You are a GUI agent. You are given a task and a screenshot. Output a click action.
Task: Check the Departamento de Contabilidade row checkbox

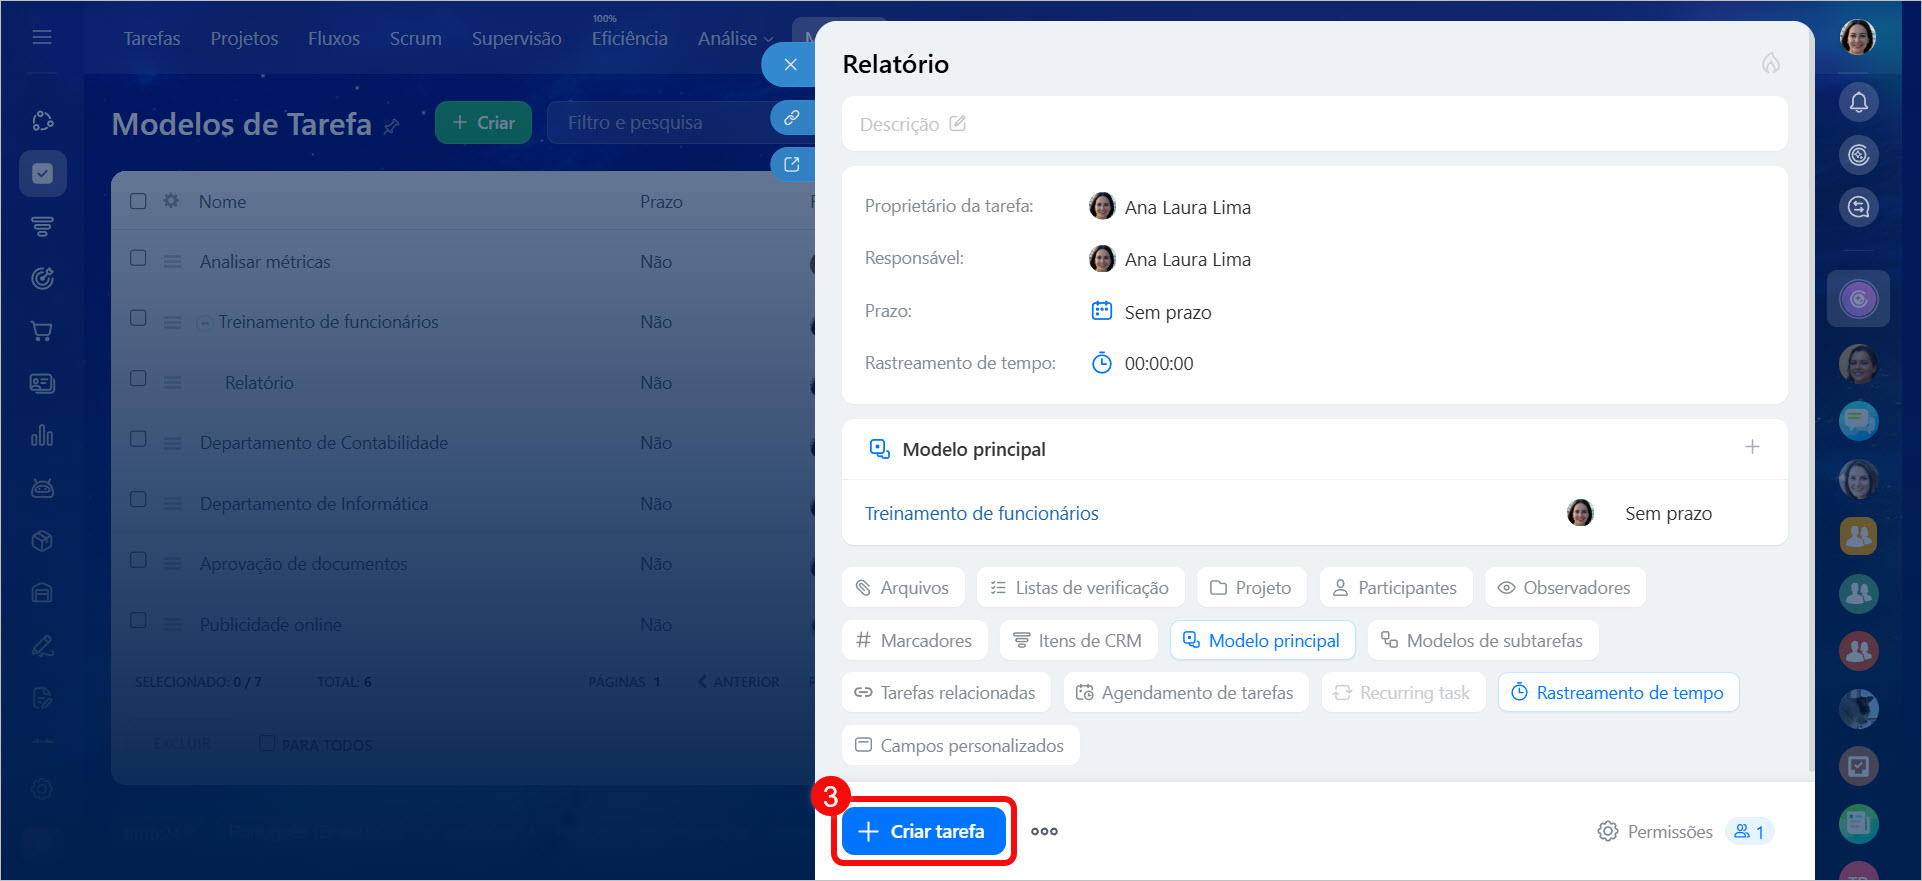138,440
